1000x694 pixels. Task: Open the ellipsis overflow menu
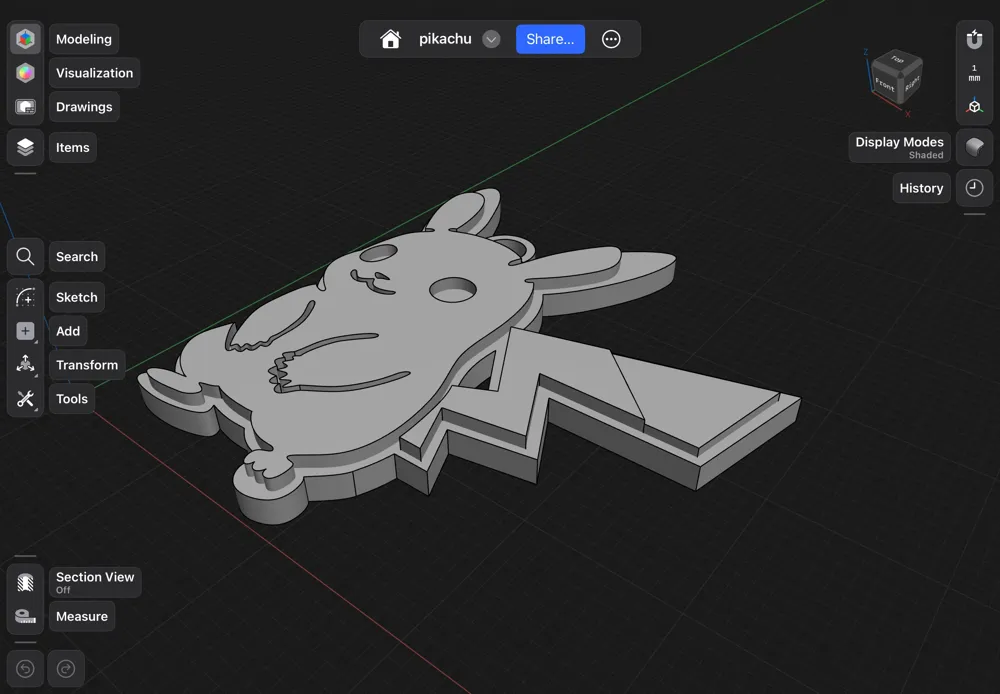(x=611, y=39)
